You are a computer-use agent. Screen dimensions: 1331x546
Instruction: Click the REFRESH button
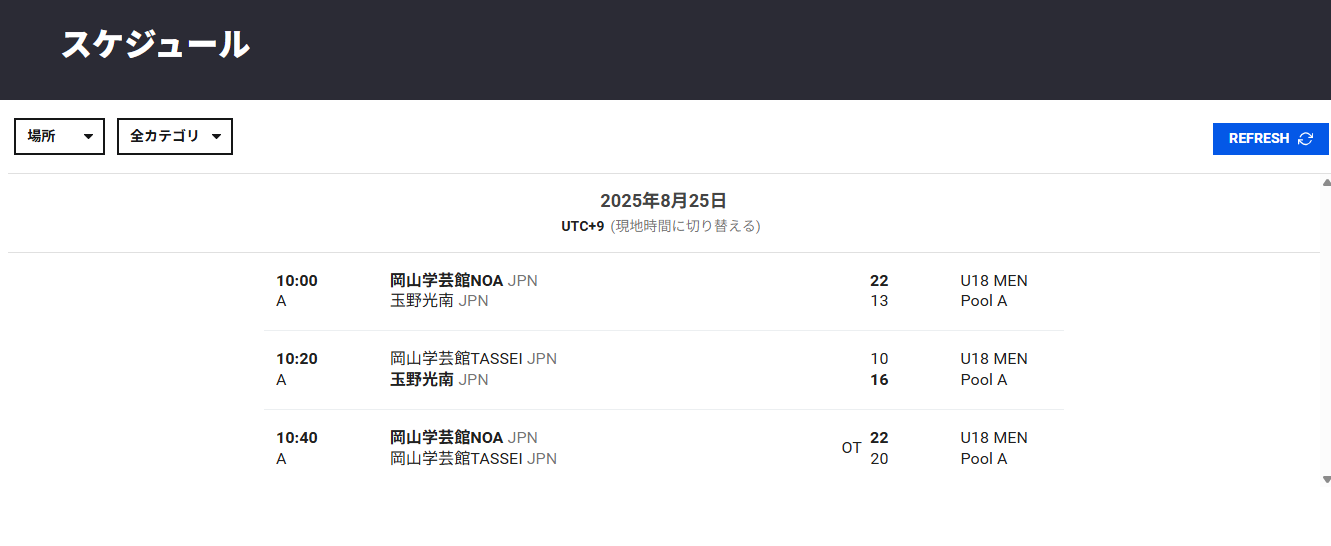click(x=1270, y=139)
